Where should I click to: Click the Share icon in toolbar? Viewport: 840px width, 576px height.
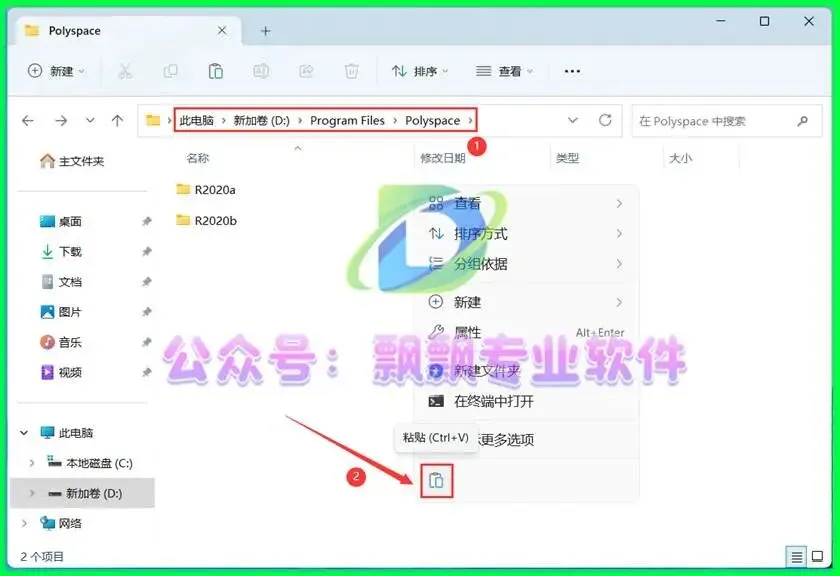pyautogui.click(x=306, y=71)
